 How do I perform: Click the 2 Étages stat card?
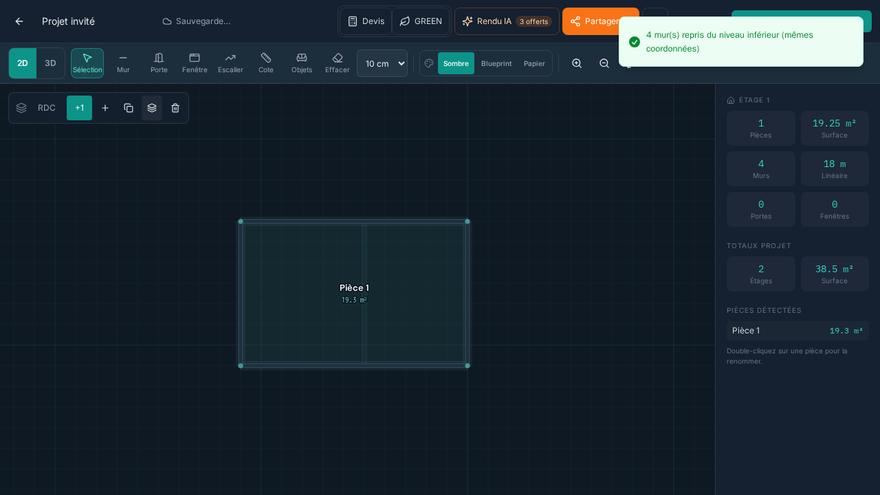pyautogui.click(x=760, y=274)
